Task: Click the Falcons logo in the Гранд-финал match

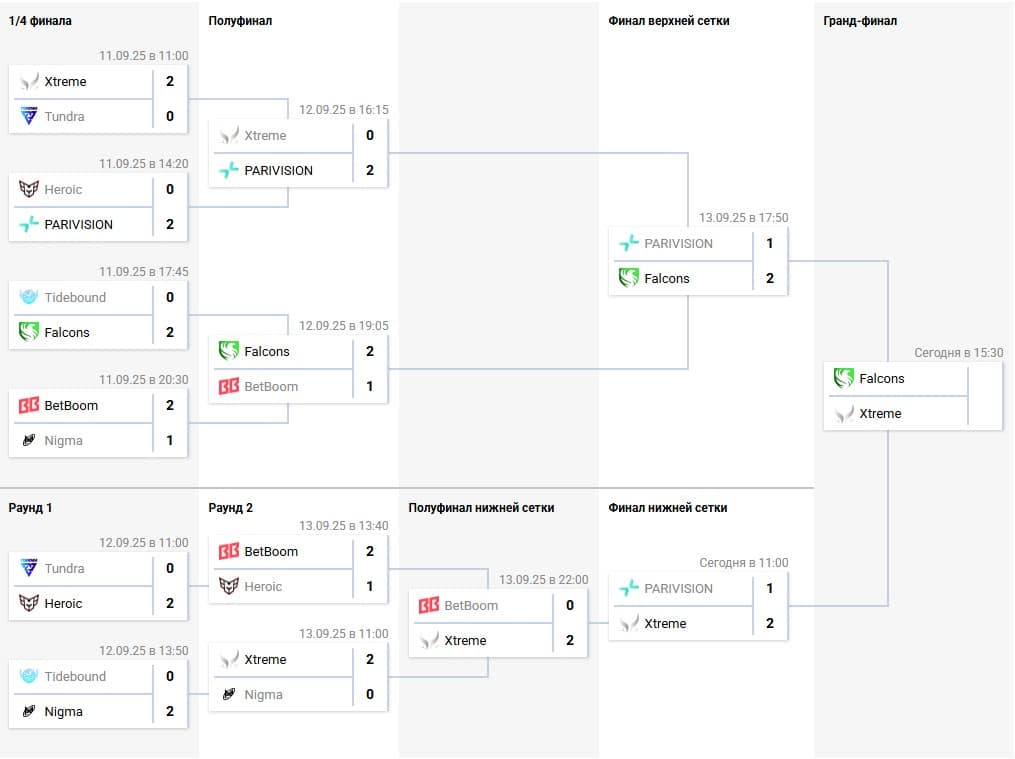Action: pyautogui.click(x=844, y=378)
